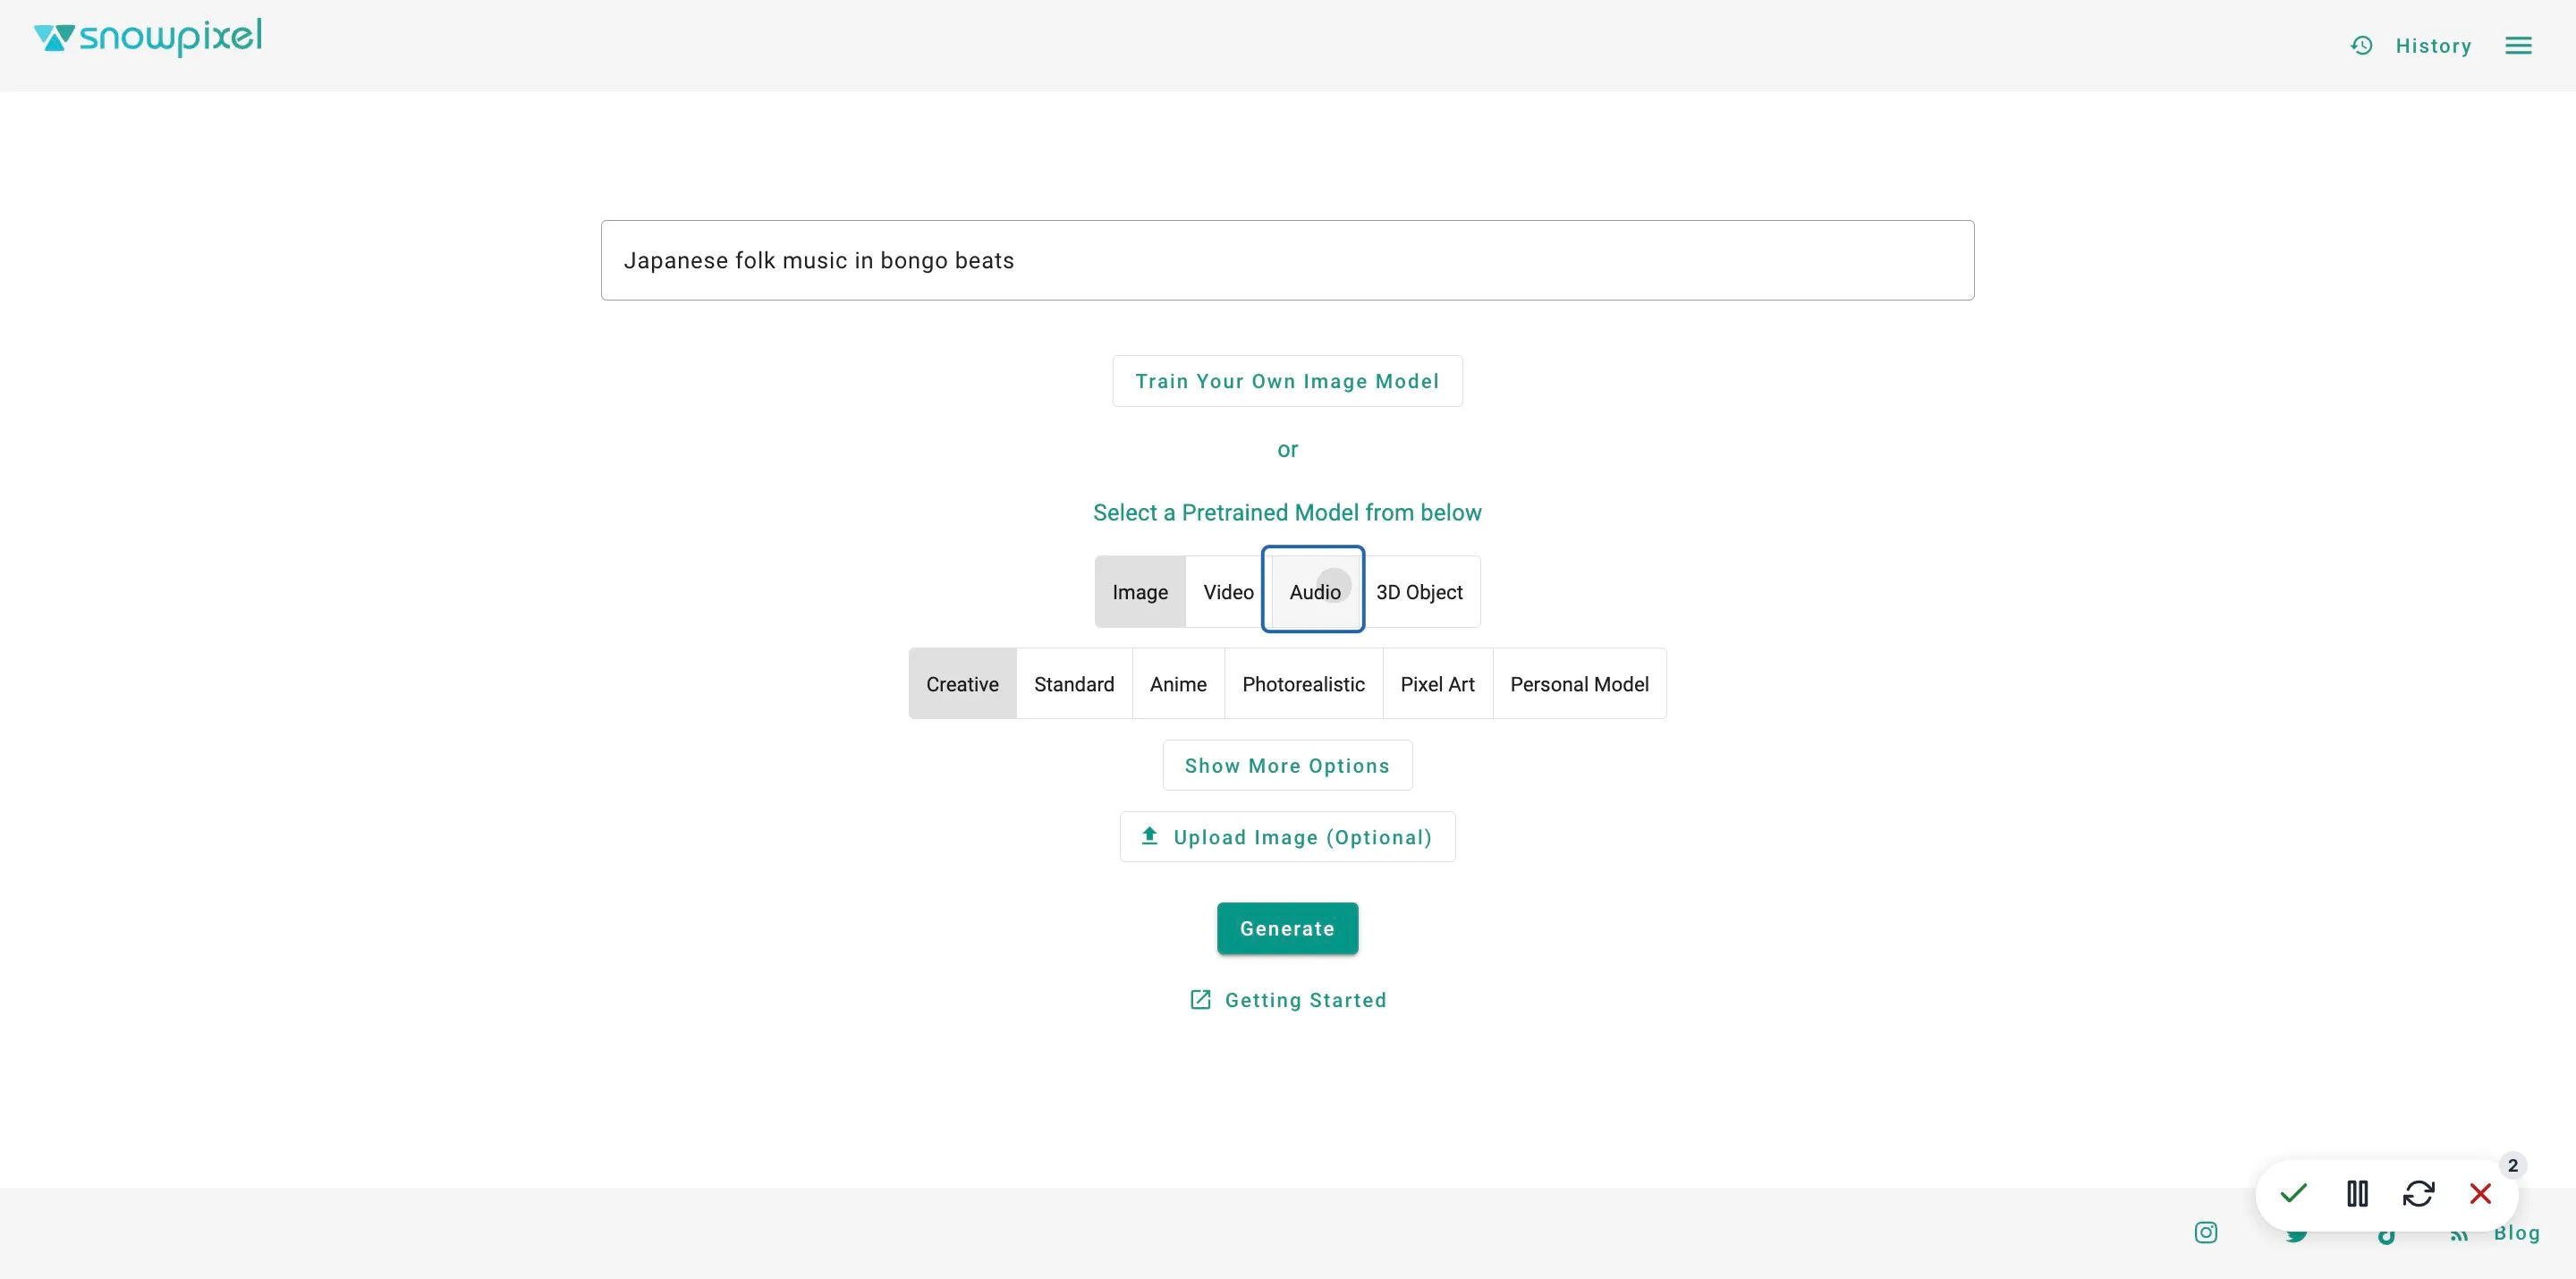Select the Anime style option
The width and height of the screenshot is (2576, 1279).
tap(1178, 684)
